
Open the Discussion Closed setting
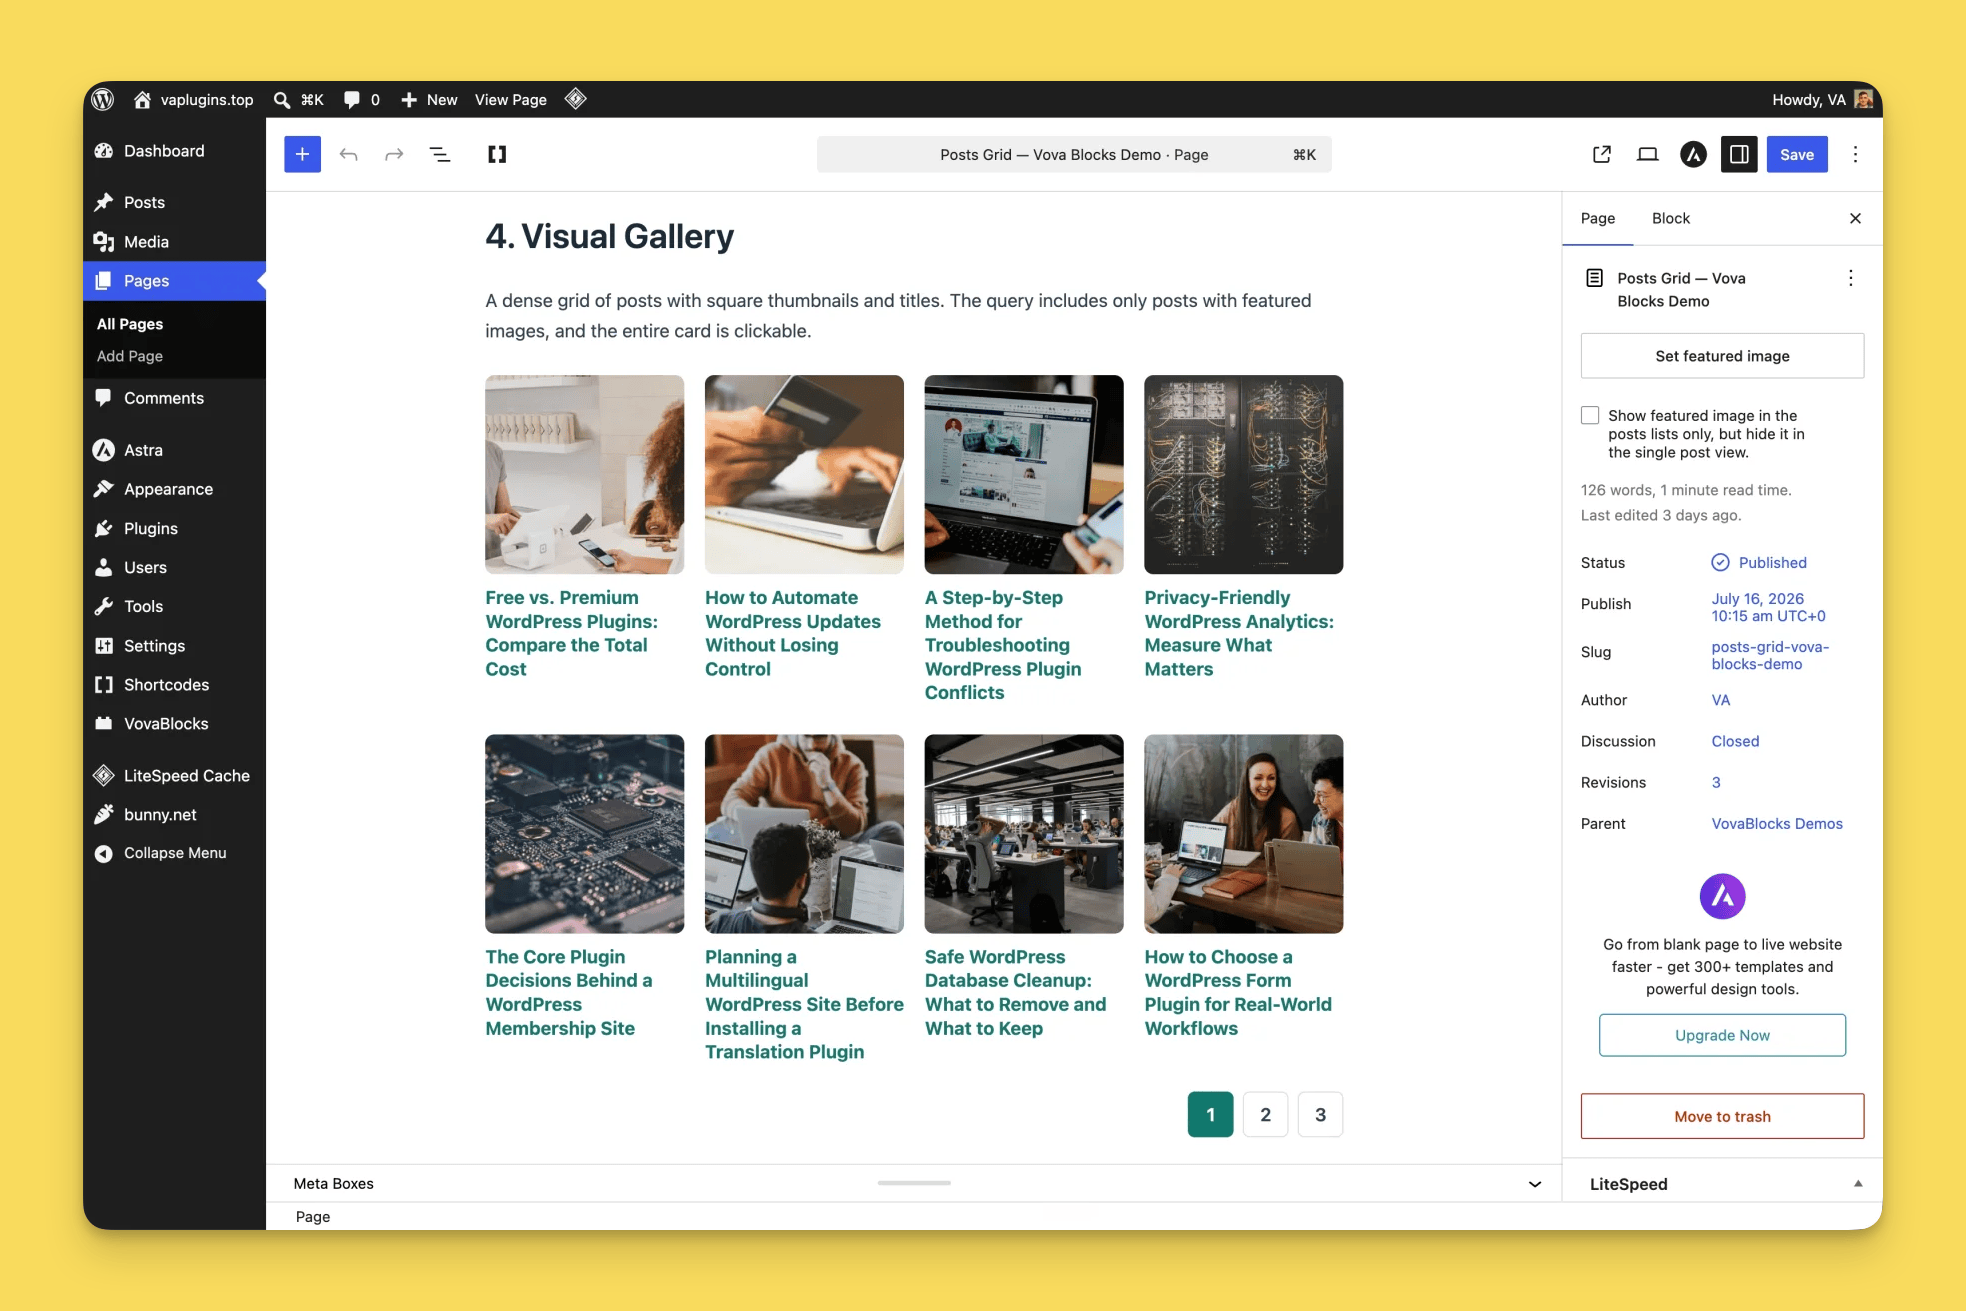tap(1735, 741)
